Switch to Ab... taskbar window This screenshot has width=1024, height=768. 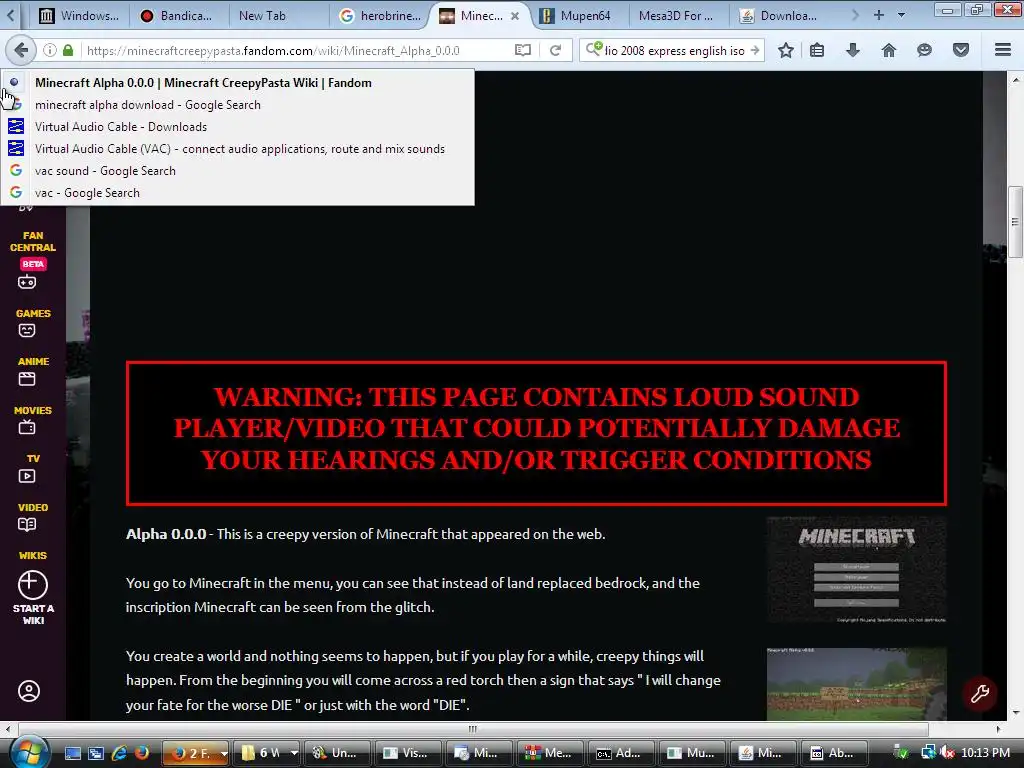pyautogui.click(x=833, y=753)
